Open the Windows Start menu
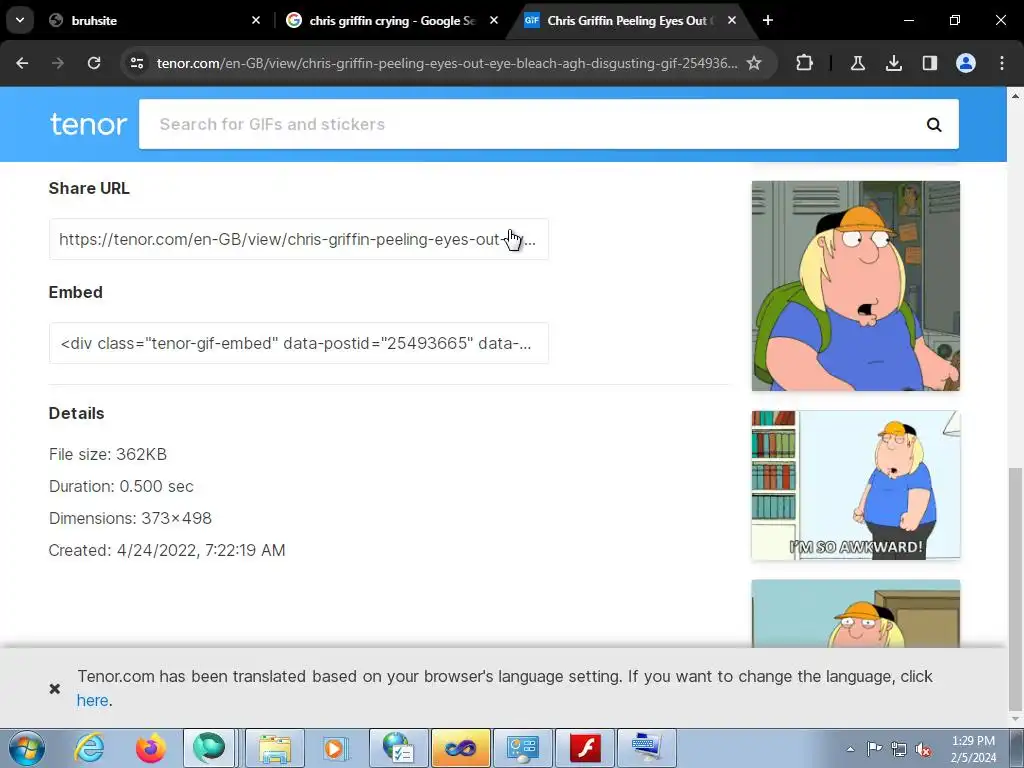1024x768 pixels. pyautogui.click(x=27, y=748)
